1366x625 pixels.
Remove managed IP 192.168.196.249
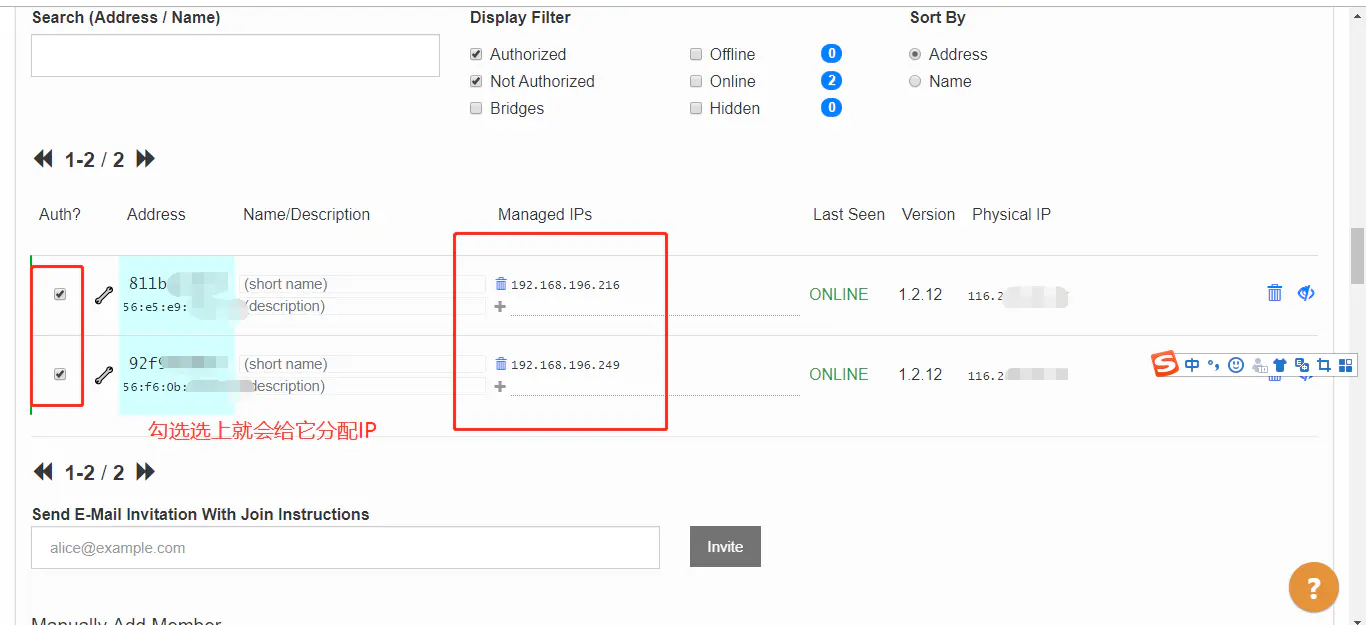pos(501,364)
